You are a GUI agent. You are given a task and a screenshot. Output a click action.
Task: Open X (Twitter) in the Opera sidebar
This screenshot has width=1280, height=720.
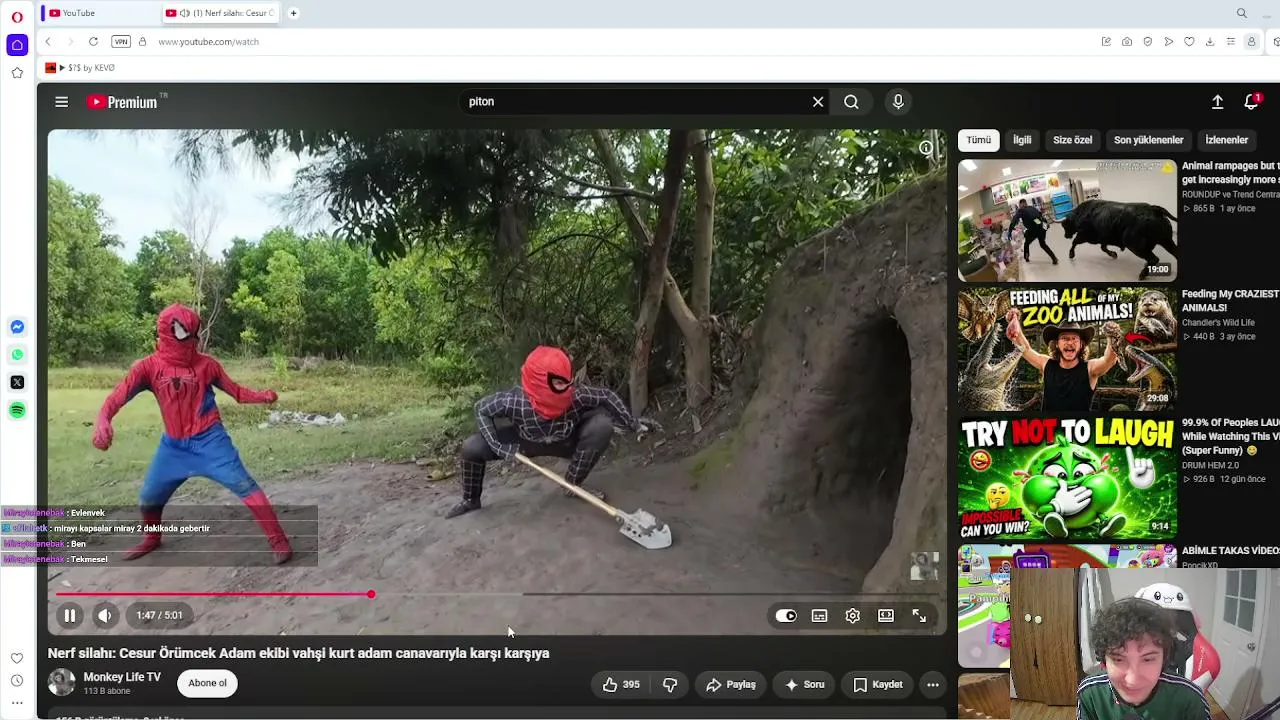[x=17, y=382]
